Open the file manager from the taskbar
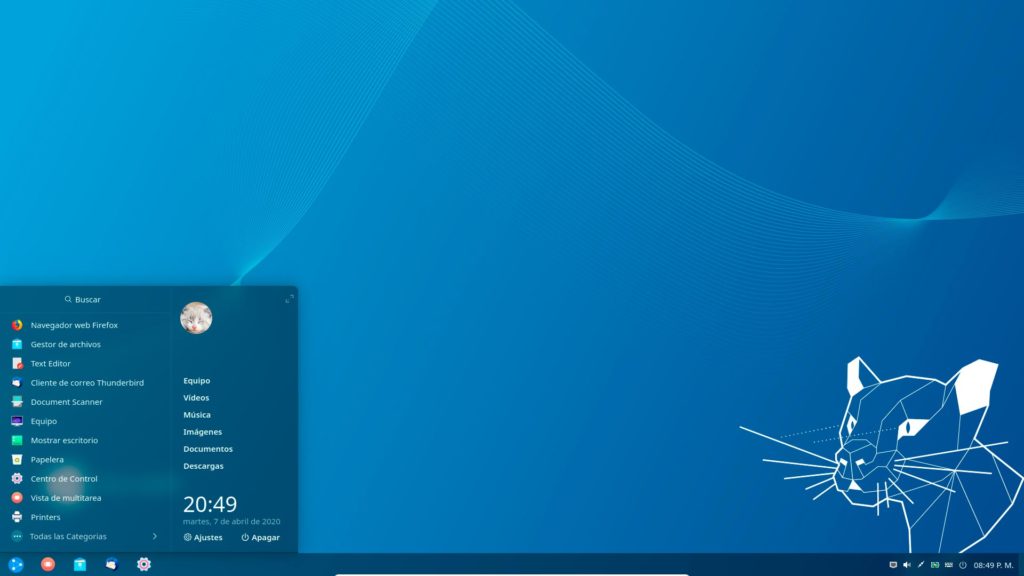The height and width of the screenshot is (576, 1024). pyautogui.click(x=80, y=564)
